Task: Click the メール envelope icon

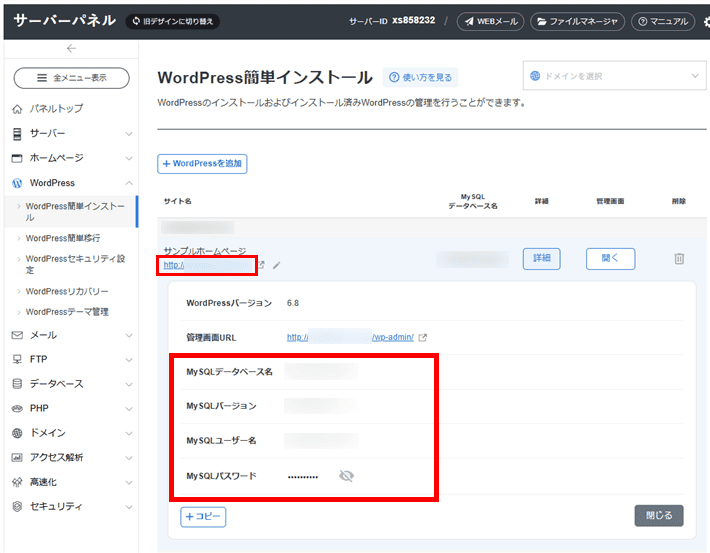Action: click(17, 335)
